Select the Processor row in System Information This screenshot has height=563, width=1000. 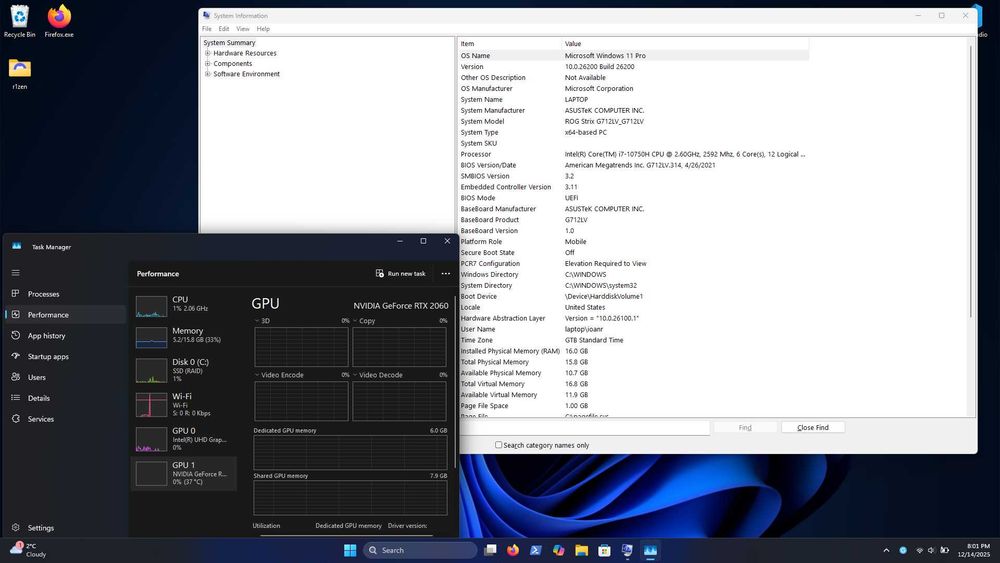click(x=633, y=154)
